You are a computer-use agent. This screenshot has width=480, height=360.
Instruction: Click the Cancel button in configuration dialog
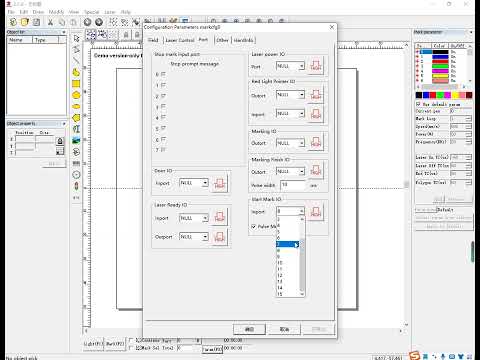pyautogui.click(x=284, y=329)
